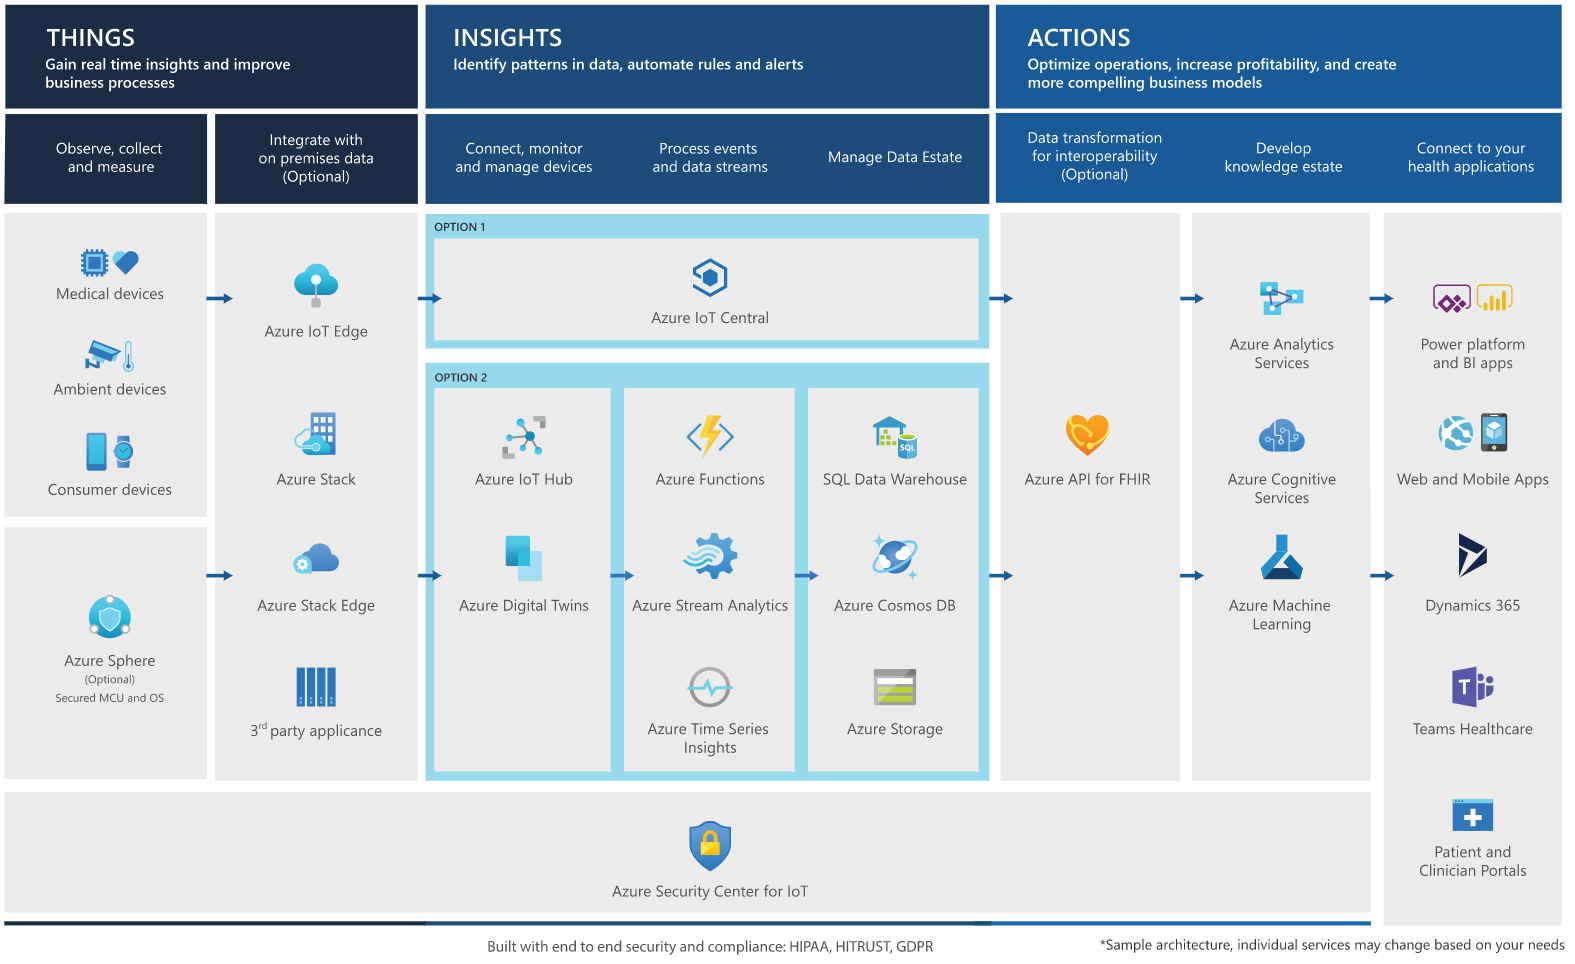Select the Azure IoT Hub icon

(524, 437)
